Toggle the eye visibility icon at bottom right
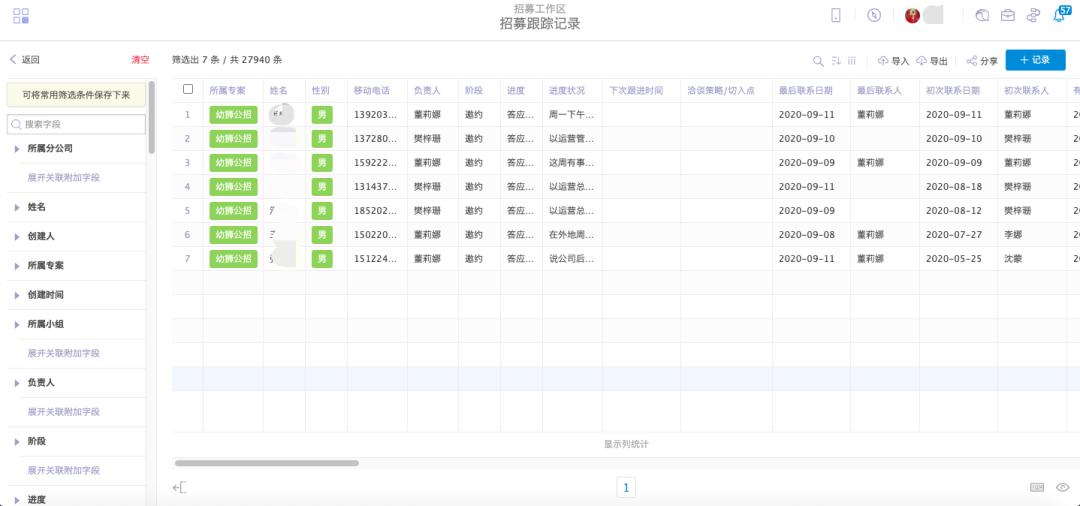1080x506 pixels. coord(1062,487)
